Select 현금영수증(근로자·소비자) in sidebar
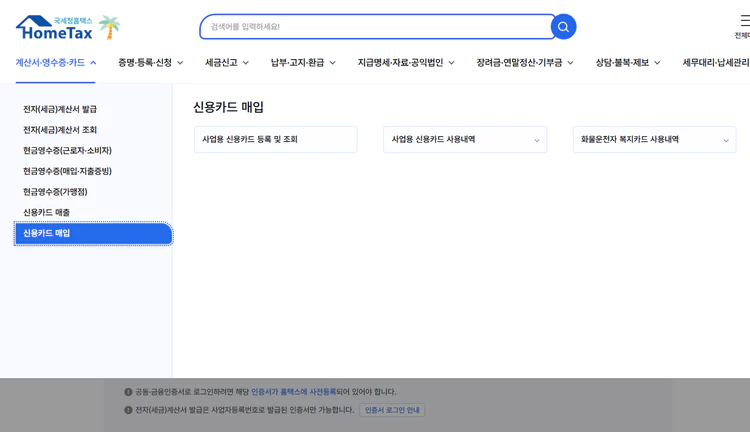The height and width of the screenshot is (432, 750). pos(67,150)
